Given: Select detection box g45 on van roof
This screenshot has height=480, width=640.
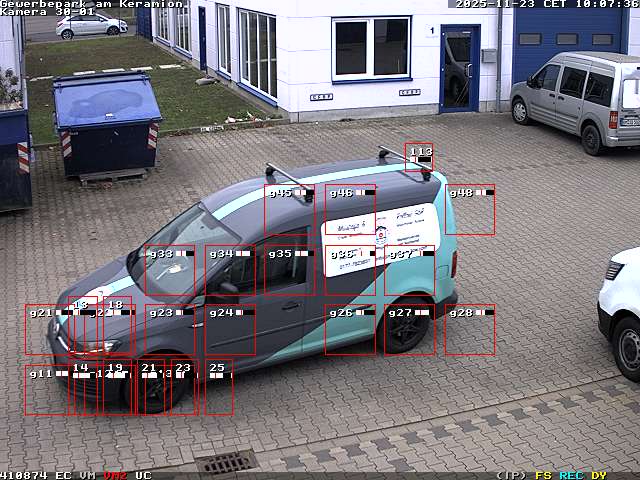Looking at the screenshot, I should tap(289, 210).
